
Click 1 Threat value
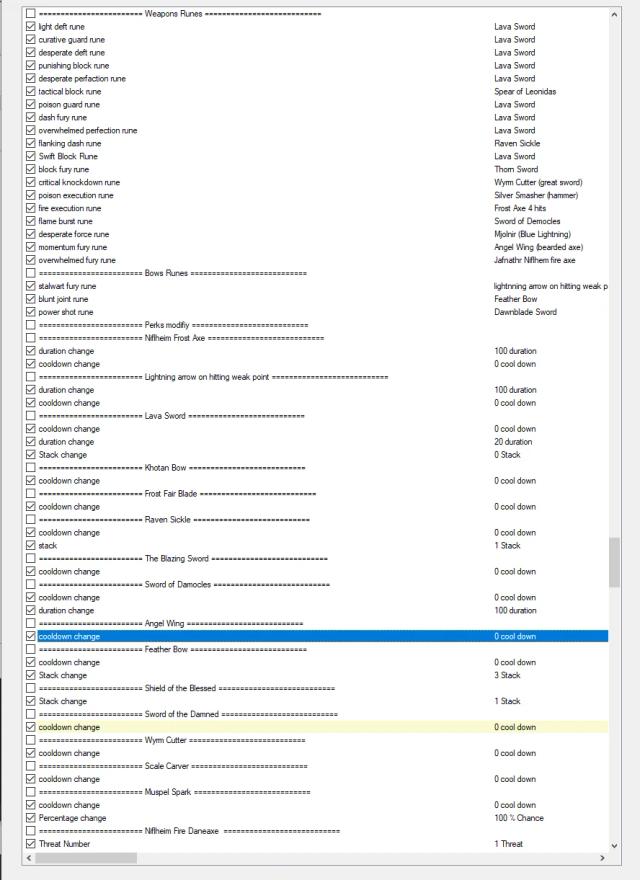[x=508, y=844]
